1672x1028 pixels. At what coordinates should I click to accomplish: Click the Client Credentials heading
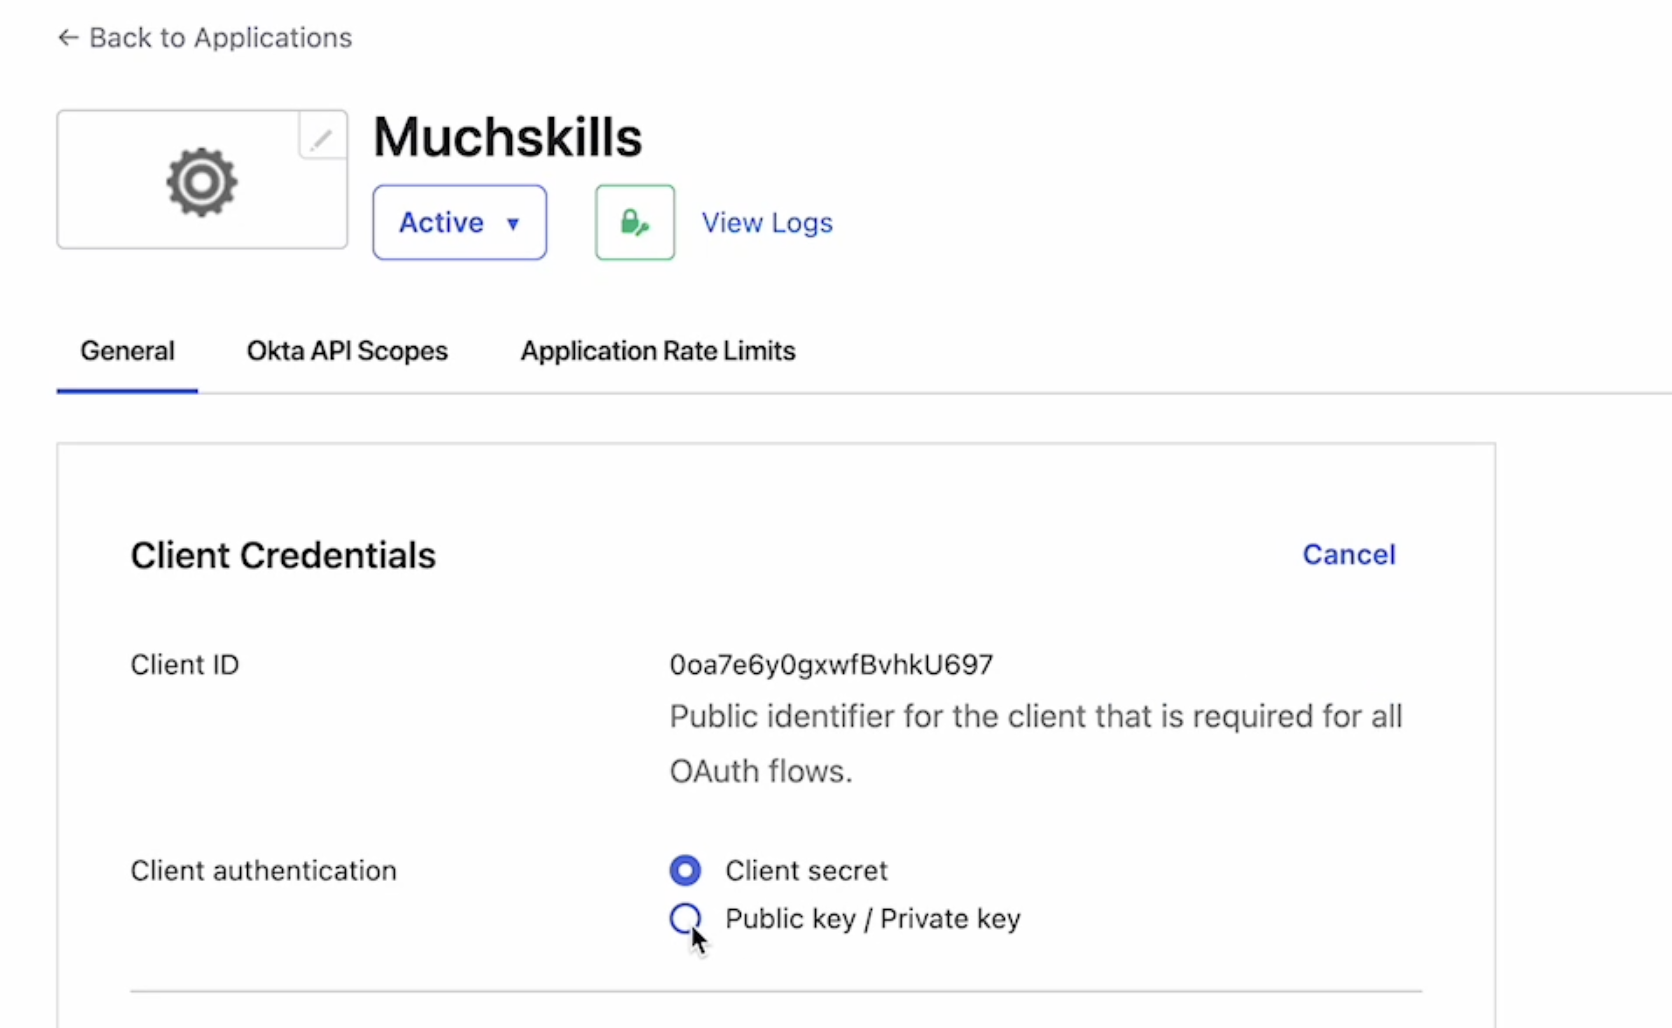point(283,555)
